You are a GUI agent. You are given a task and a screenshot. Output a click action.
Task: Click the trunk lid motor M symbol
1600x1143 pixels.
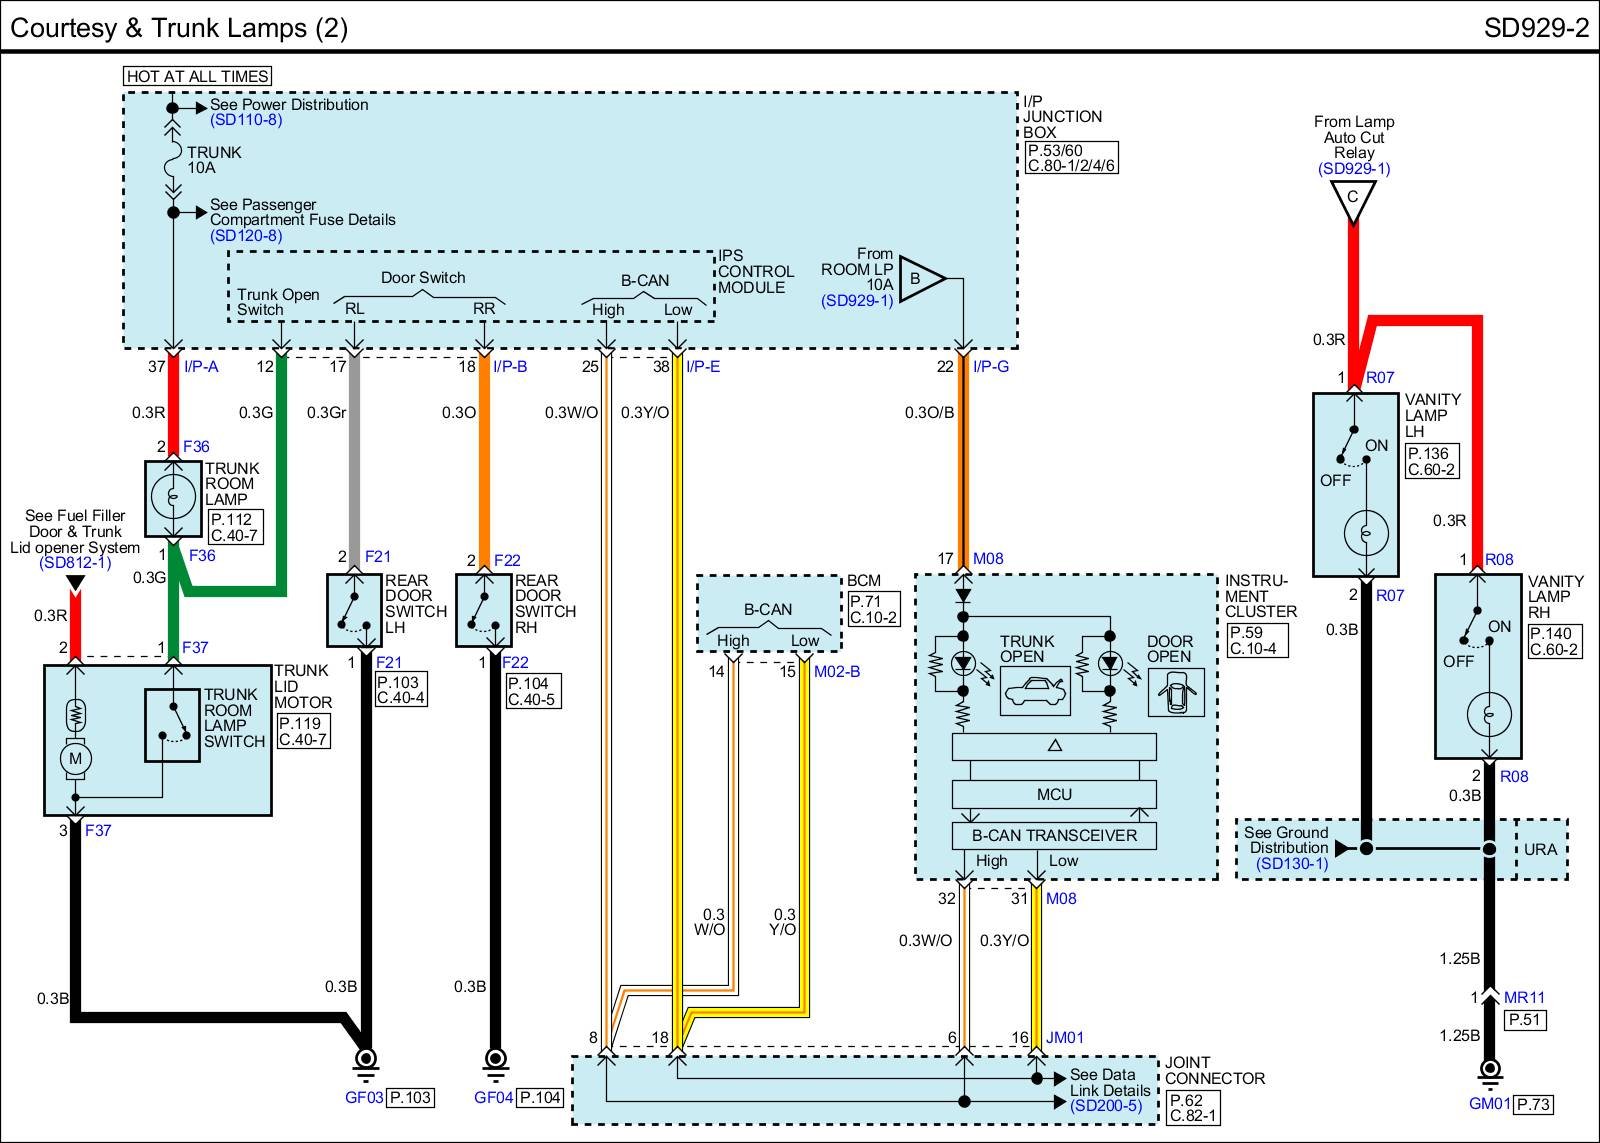pos(75,759)
